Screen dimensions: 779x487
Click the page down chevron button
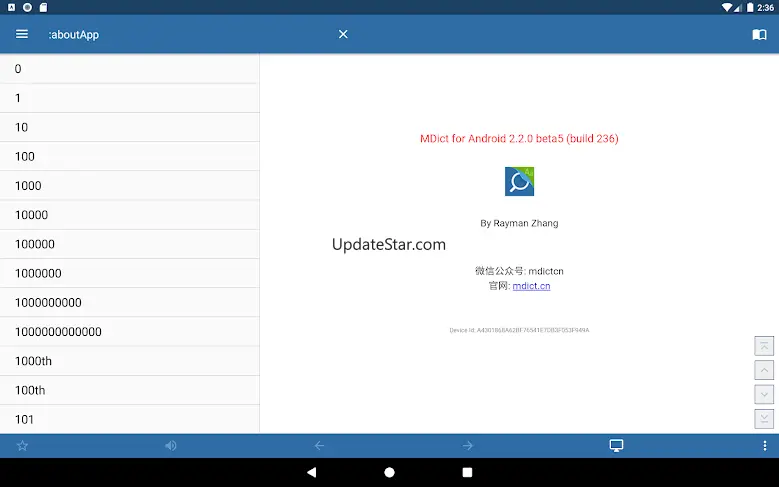pyautogui.click(x=764, y=395)
